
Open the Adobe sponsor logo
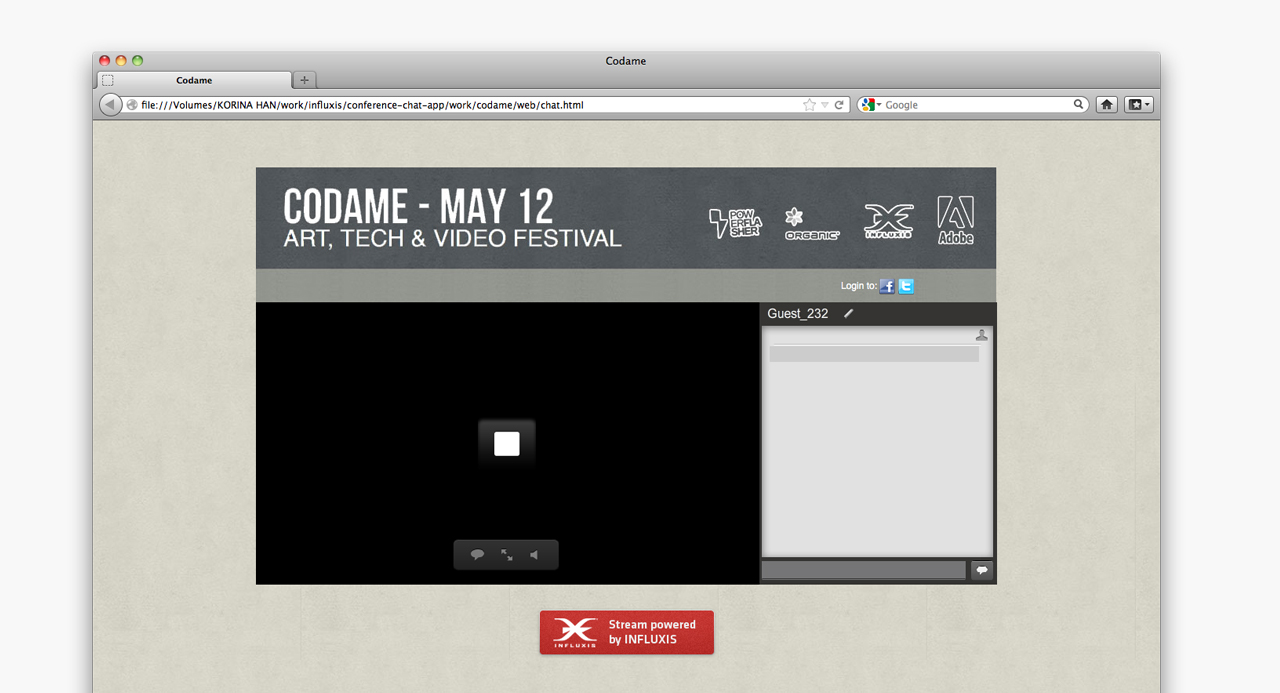click(x=955, y=220)
